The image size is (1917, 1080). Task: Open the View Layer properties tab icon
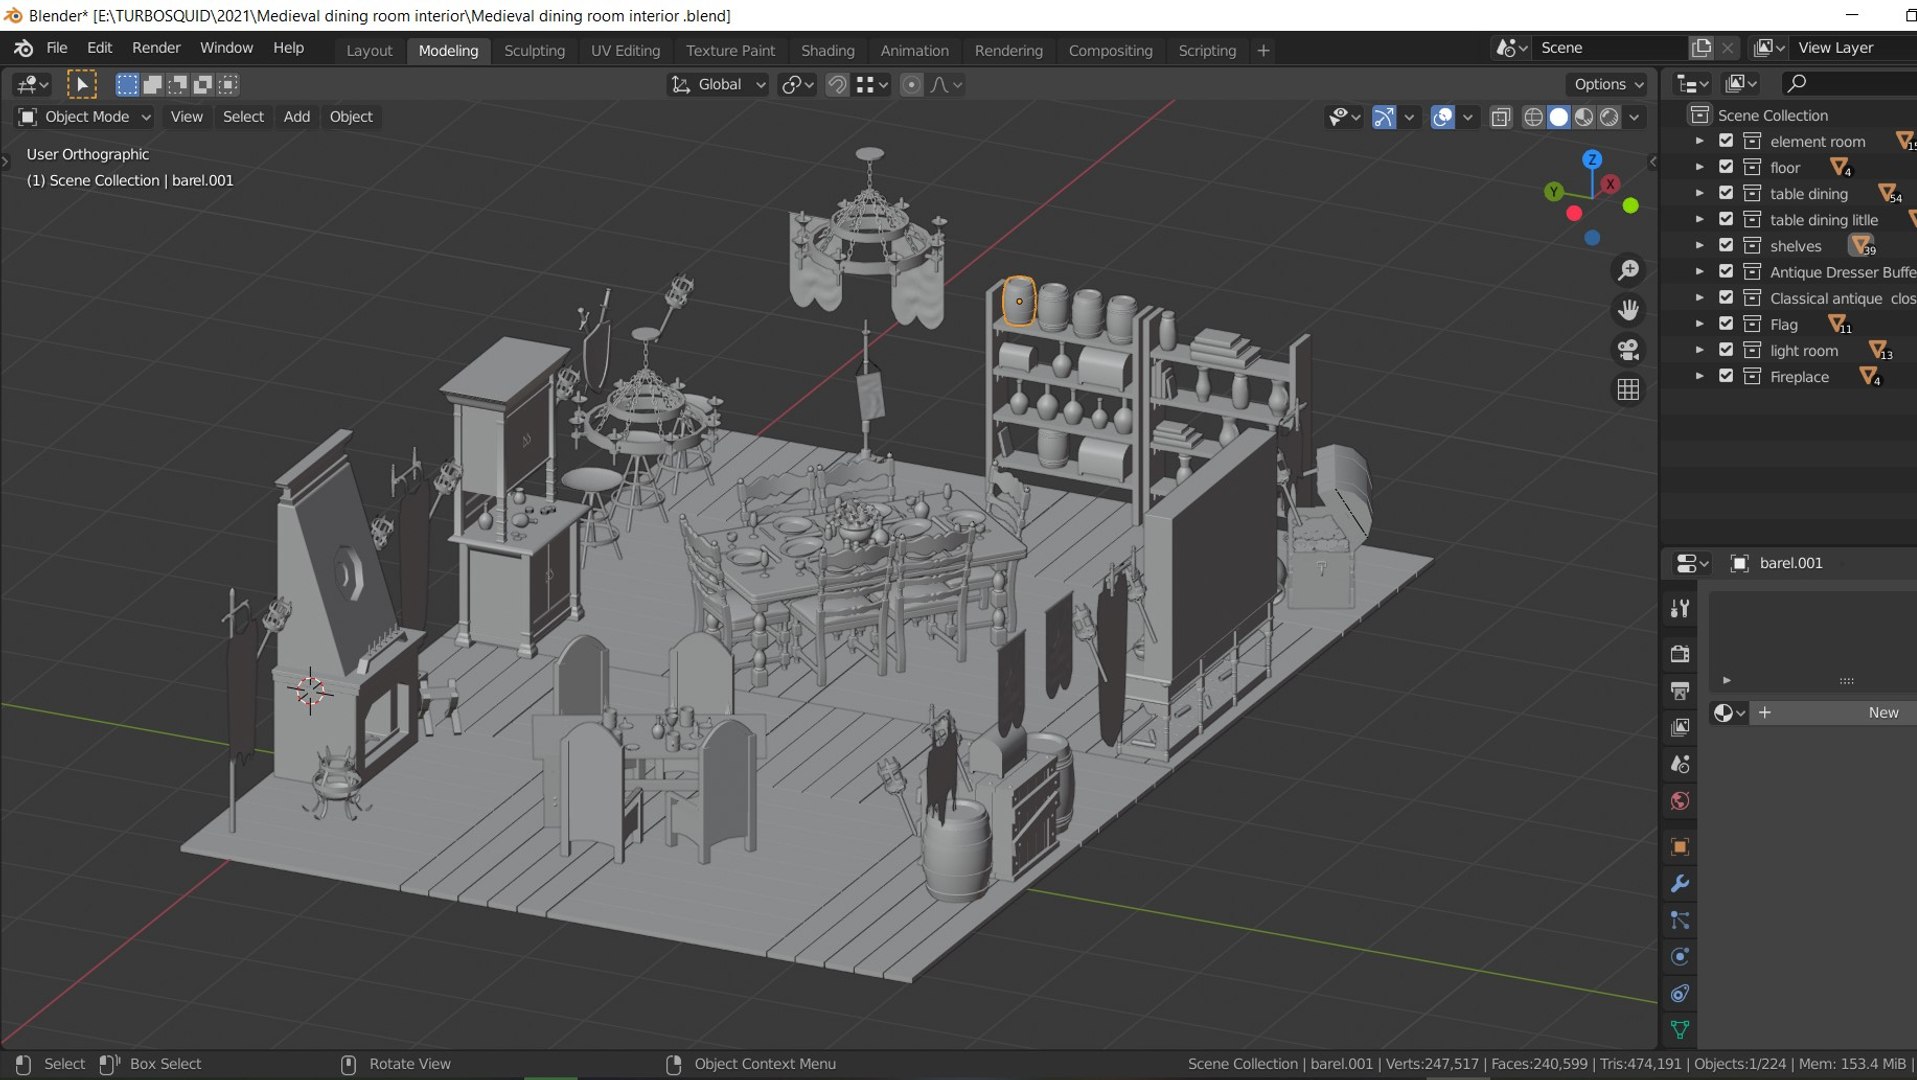(1680, 728)
